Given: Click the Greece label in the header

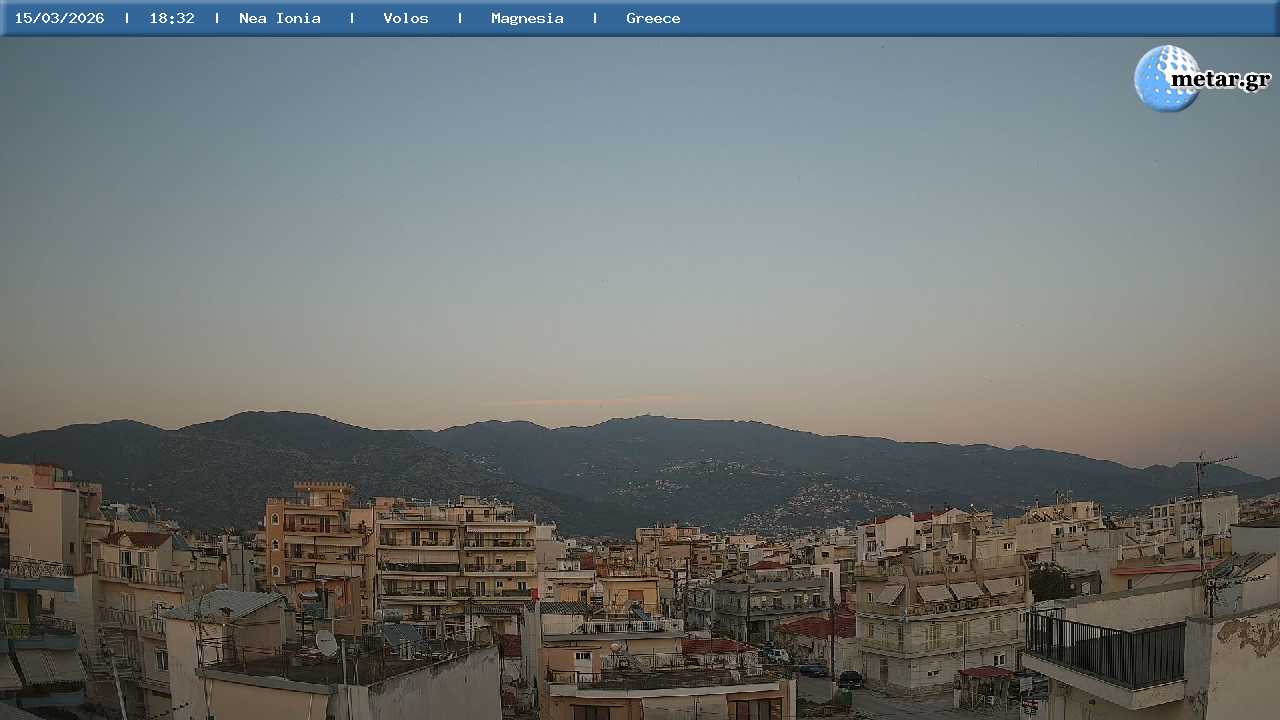Looking at the screenshot, I should tap(653, 18).
